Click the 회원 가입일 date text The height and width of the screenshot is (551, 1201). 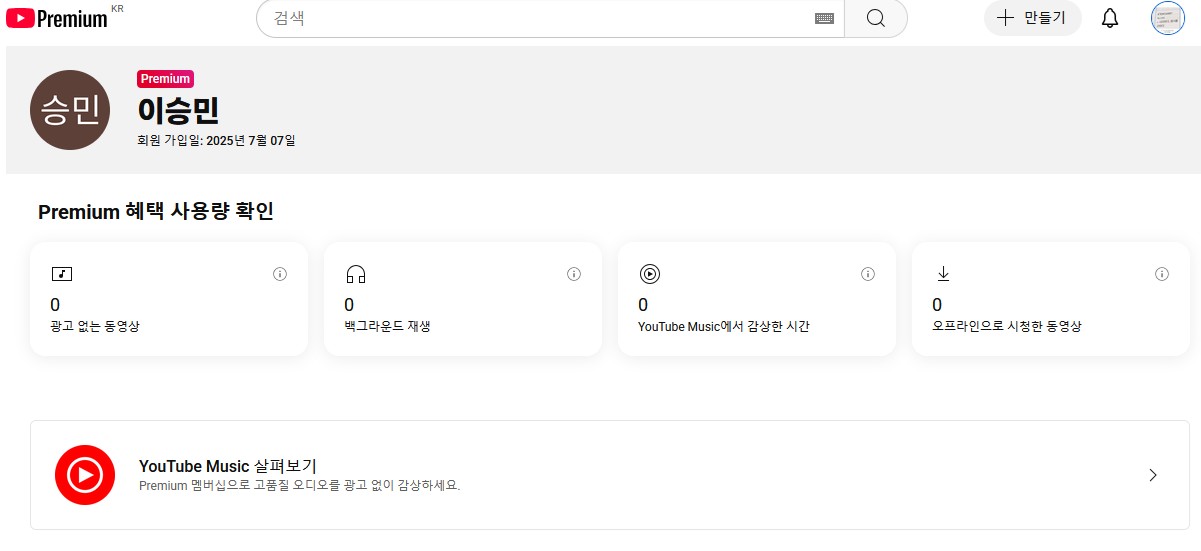pos(216,140)
